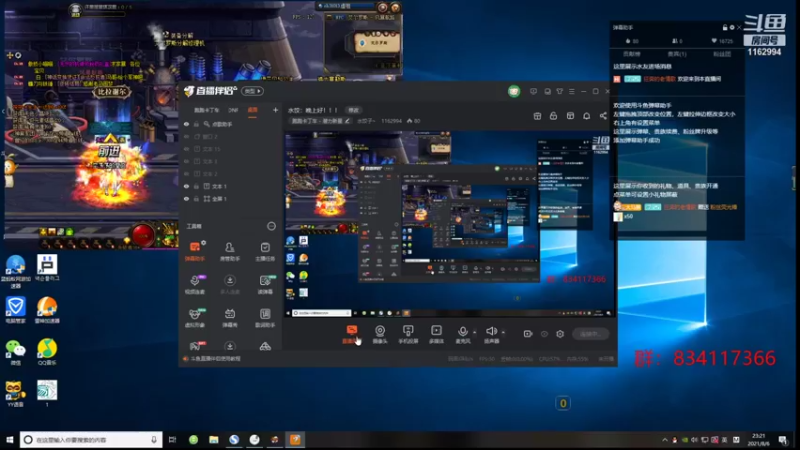Show hidden system tray icons
The height and width of the screenshot is (450, 800).
coord(665,440)
